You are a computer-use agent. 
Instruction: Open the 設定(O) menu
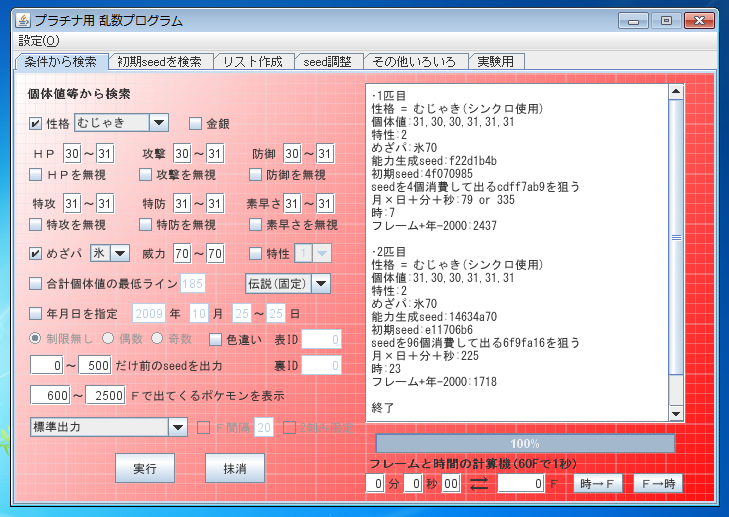point(39,41)
